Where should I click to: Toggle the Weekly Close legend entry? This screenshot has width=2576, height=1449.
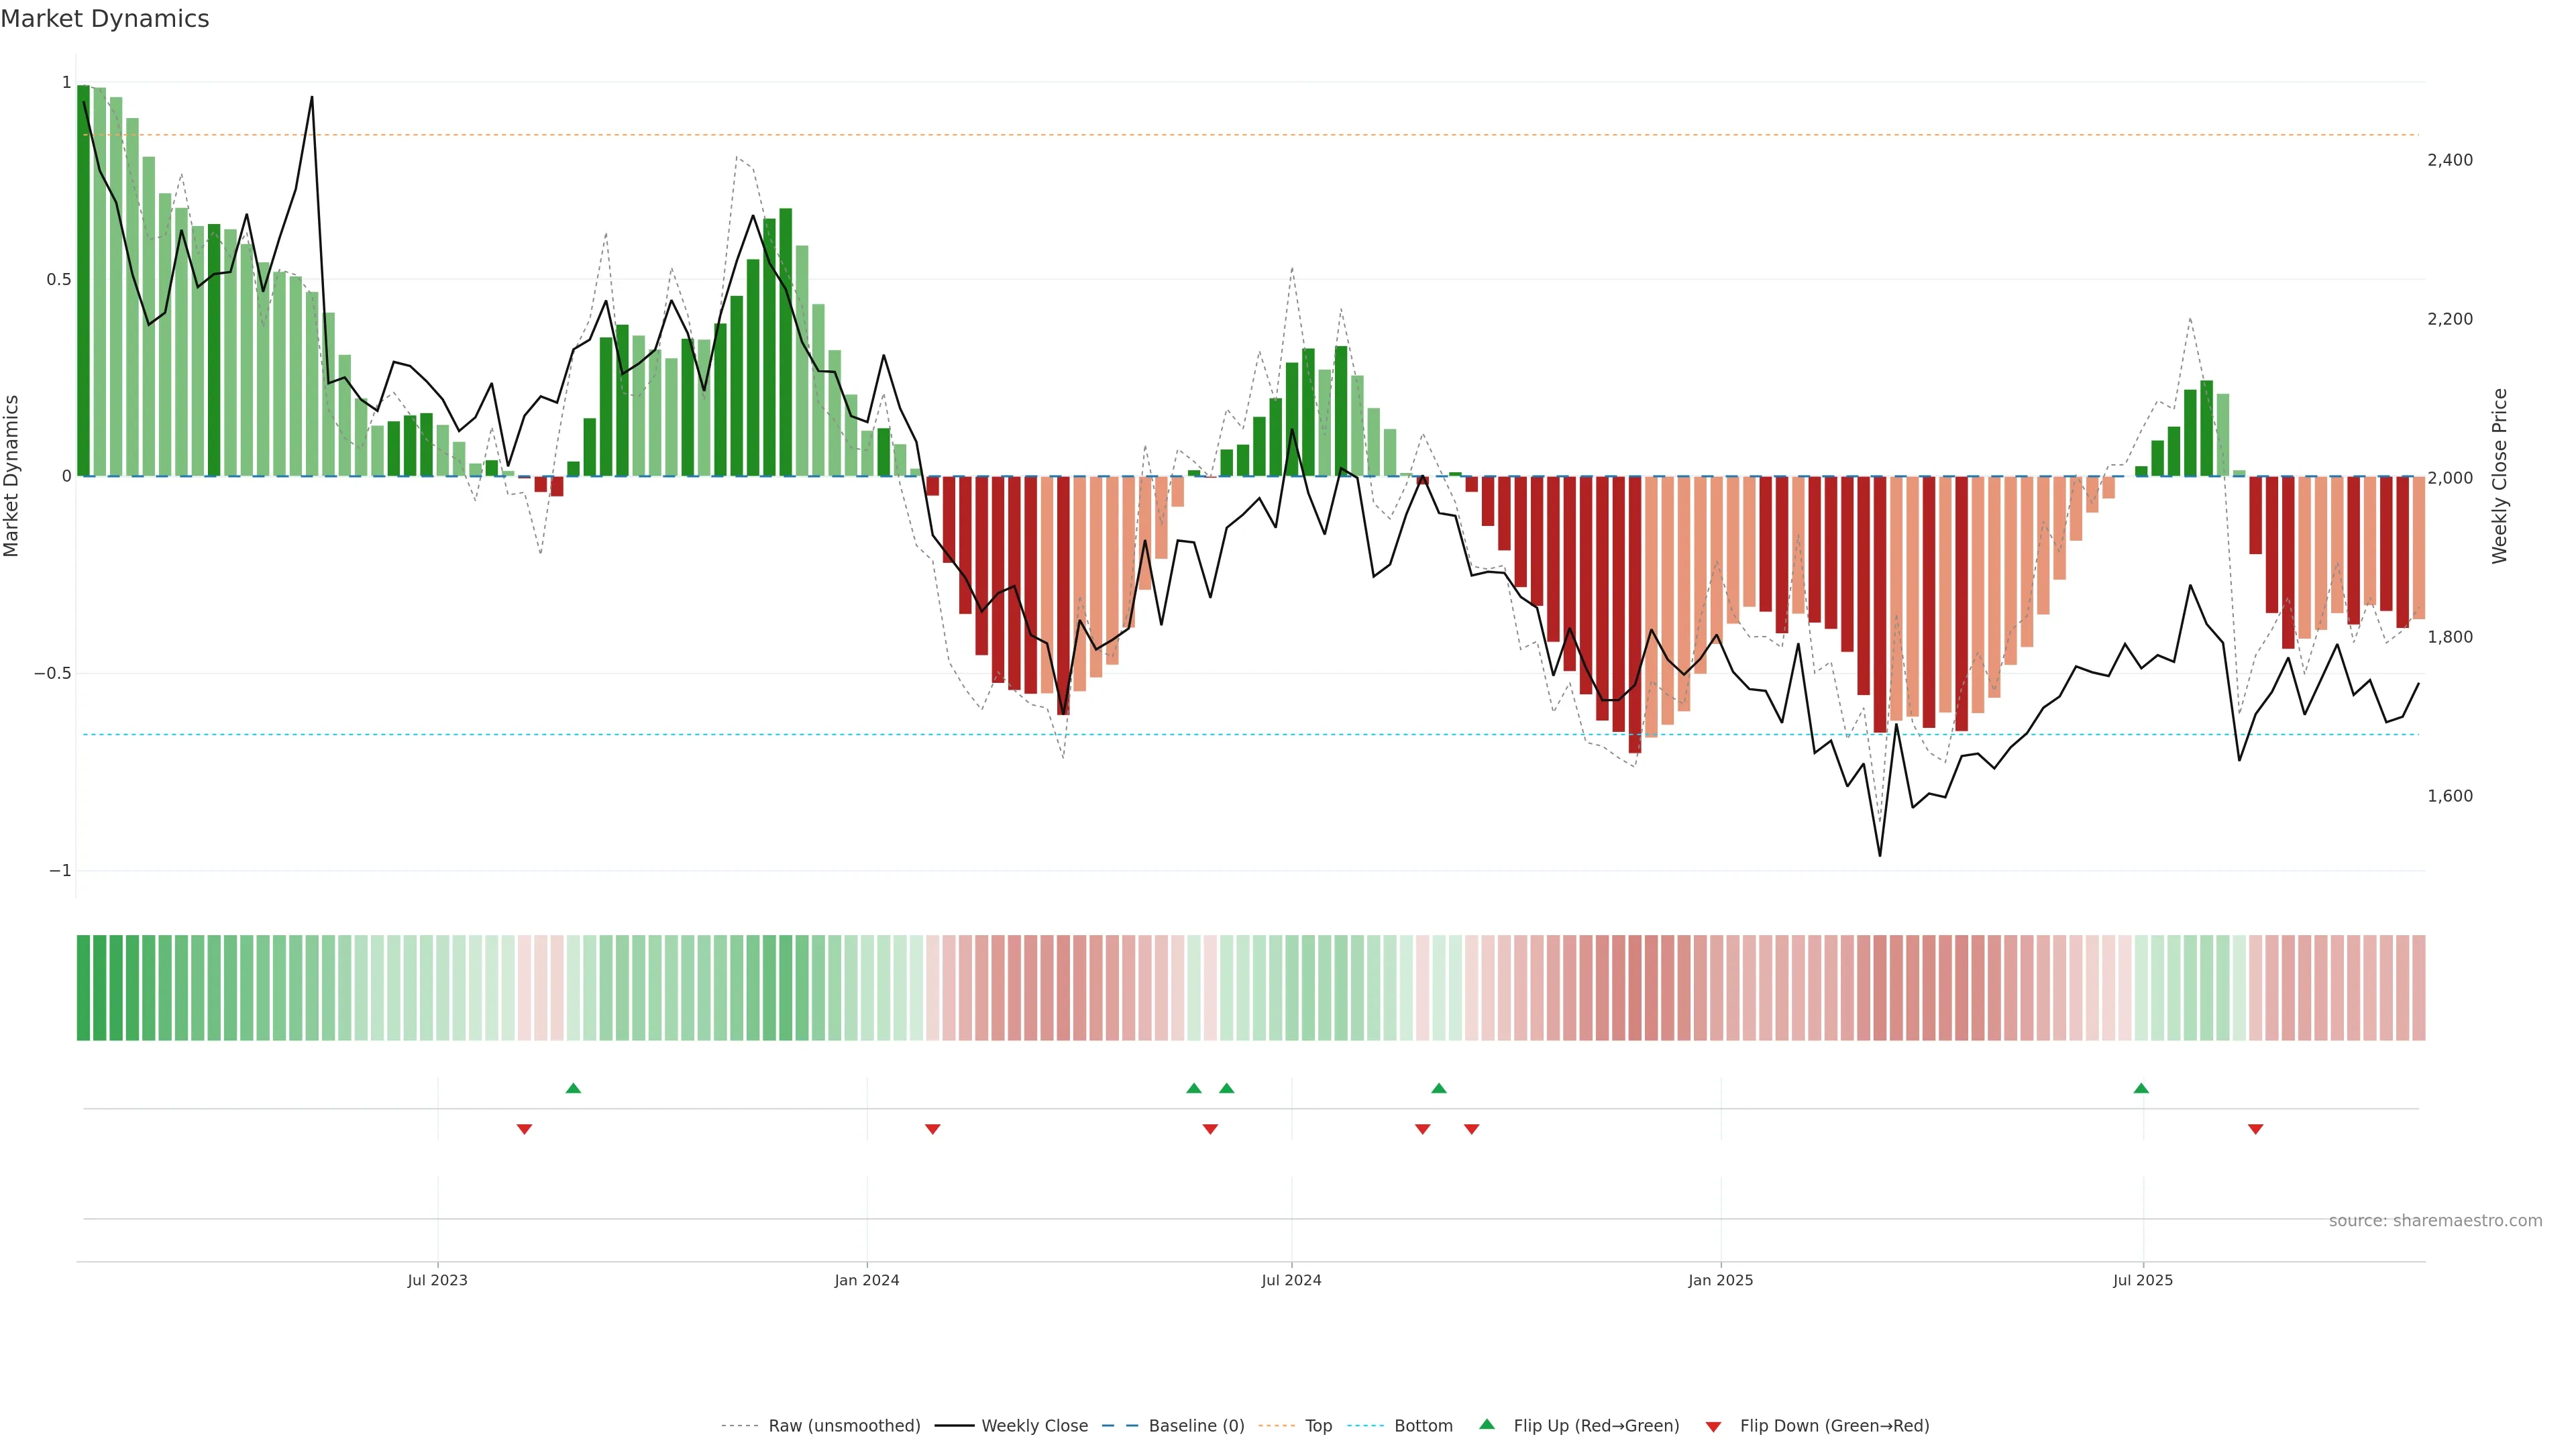click(1034, 1426)
